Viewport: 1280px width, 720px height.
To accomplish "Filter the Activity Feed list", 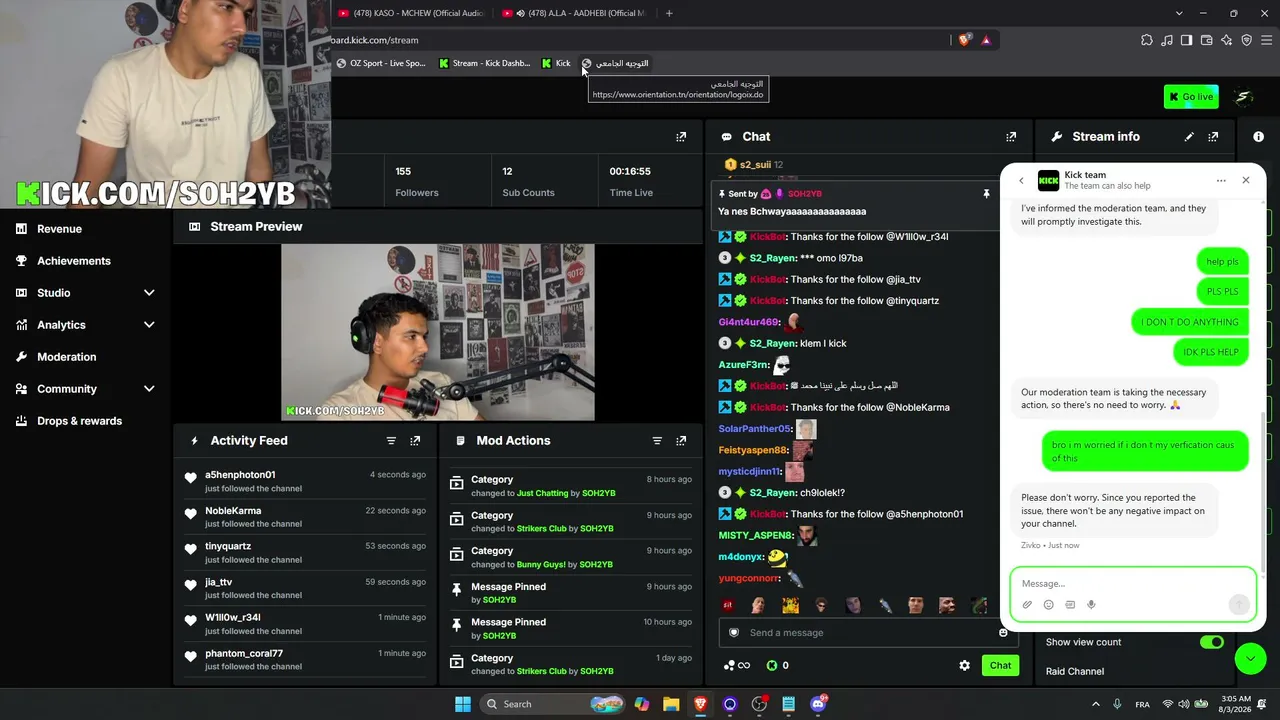I will pos(391,441).
